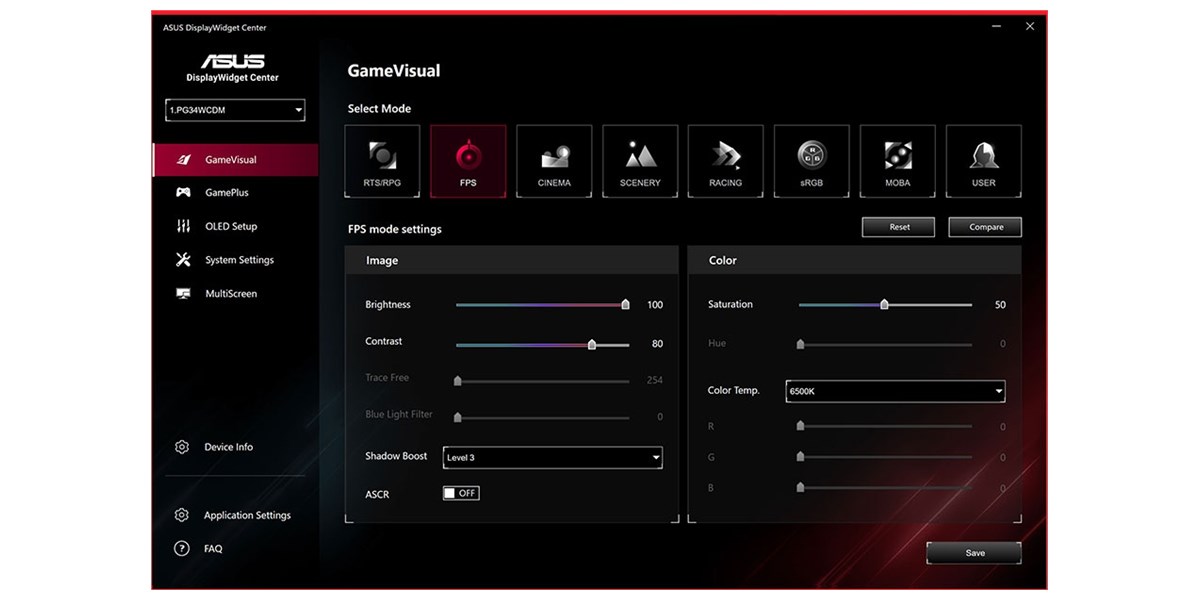Choose the MOBA mode icon
1200x600 pixels.
[898, 161]
